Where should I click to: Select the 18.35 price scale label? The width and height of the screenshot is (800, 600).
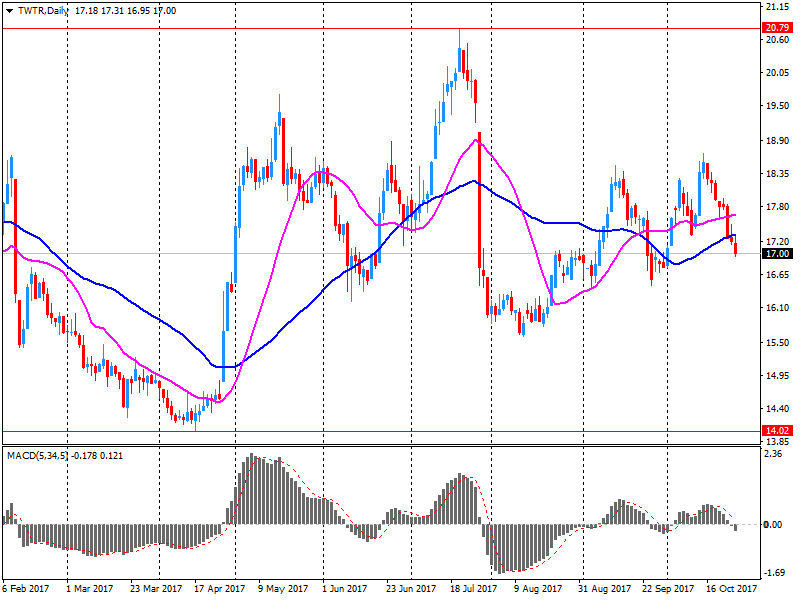point(777,173)
